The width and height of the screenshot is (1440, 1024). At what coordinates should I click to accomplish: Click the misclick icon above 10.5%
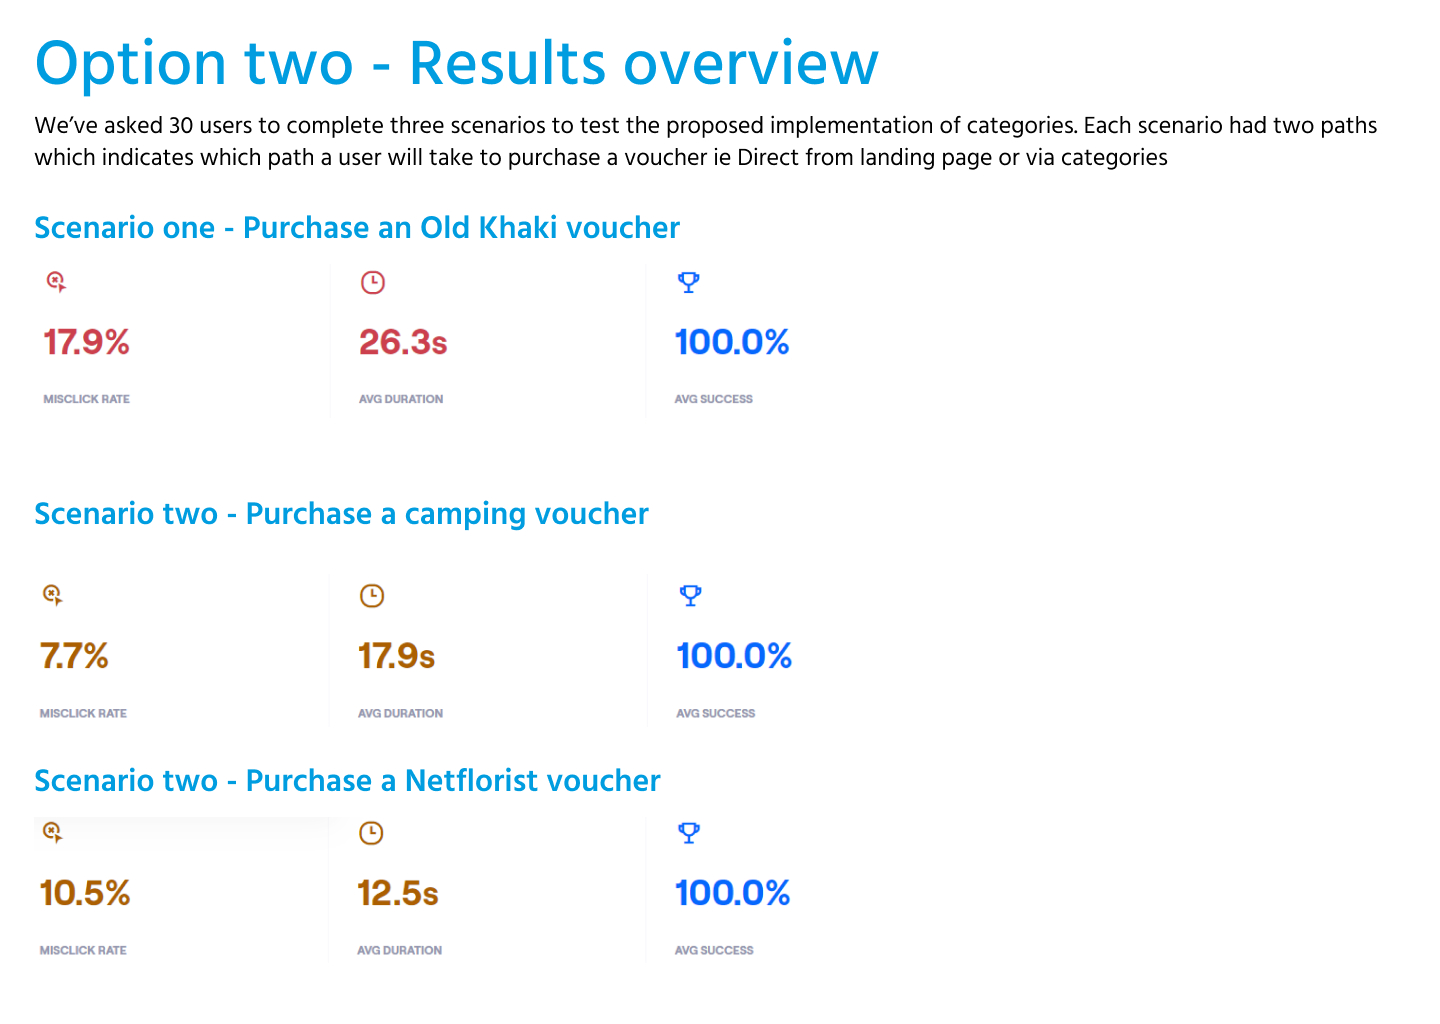pos(53,832)
